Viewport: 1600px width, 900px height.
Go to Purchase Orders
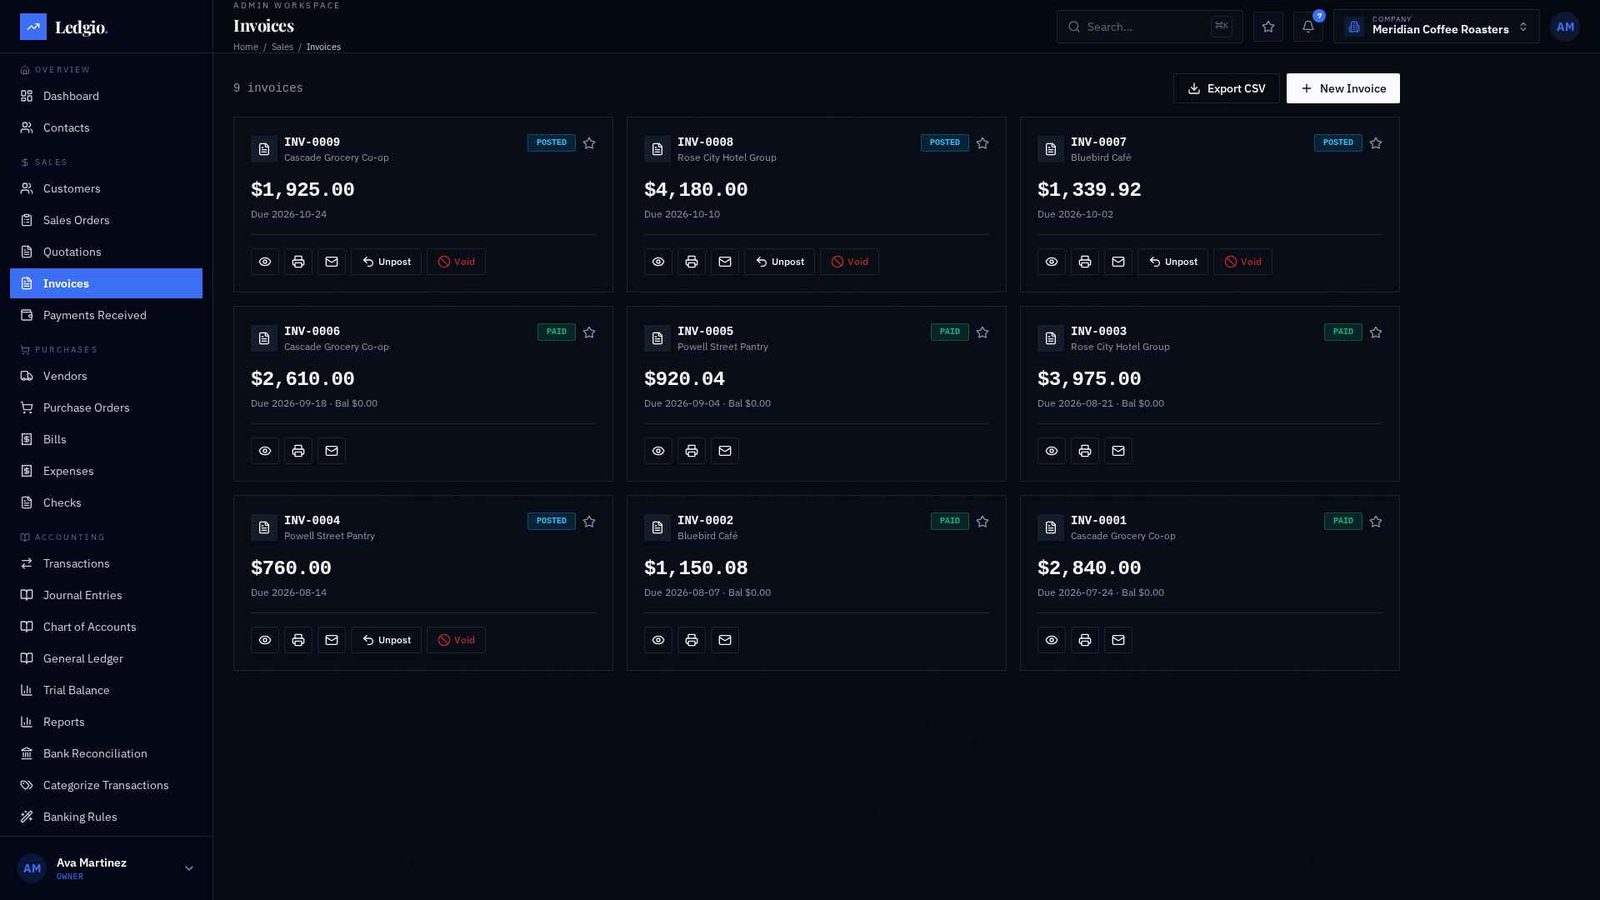point(106,408)
